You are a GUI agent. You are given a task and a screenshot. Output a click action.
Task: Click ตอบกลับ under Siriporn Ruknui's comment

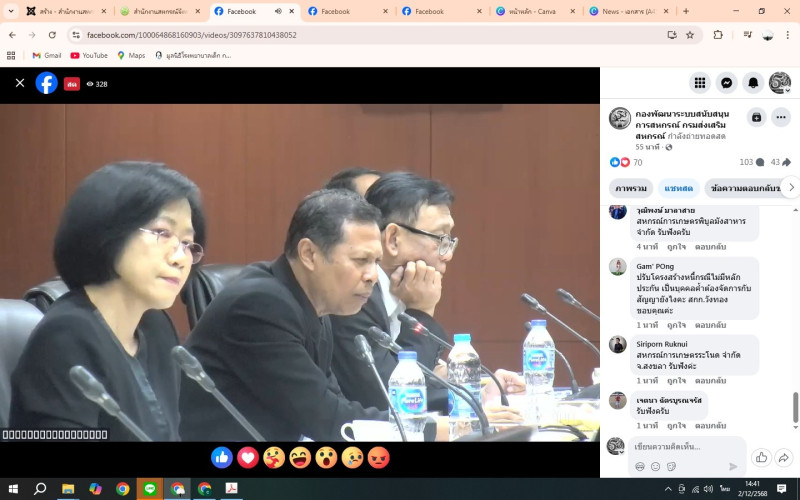point(711,381)
